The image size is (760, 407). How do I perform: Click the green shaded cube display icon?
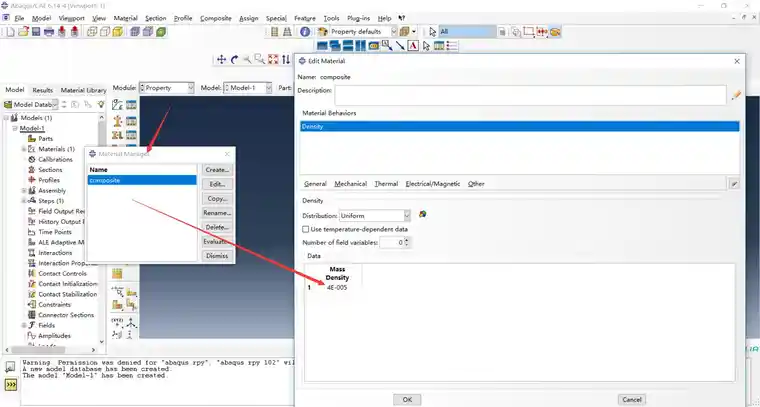[161, 32]
